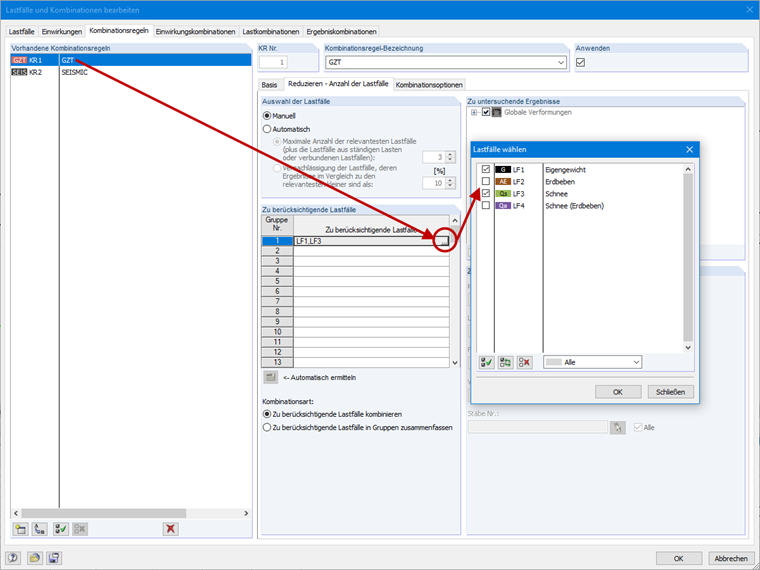Close the main dialog with title bar X
Viewport: 760px width, 570px height.
tap(749, 10)
